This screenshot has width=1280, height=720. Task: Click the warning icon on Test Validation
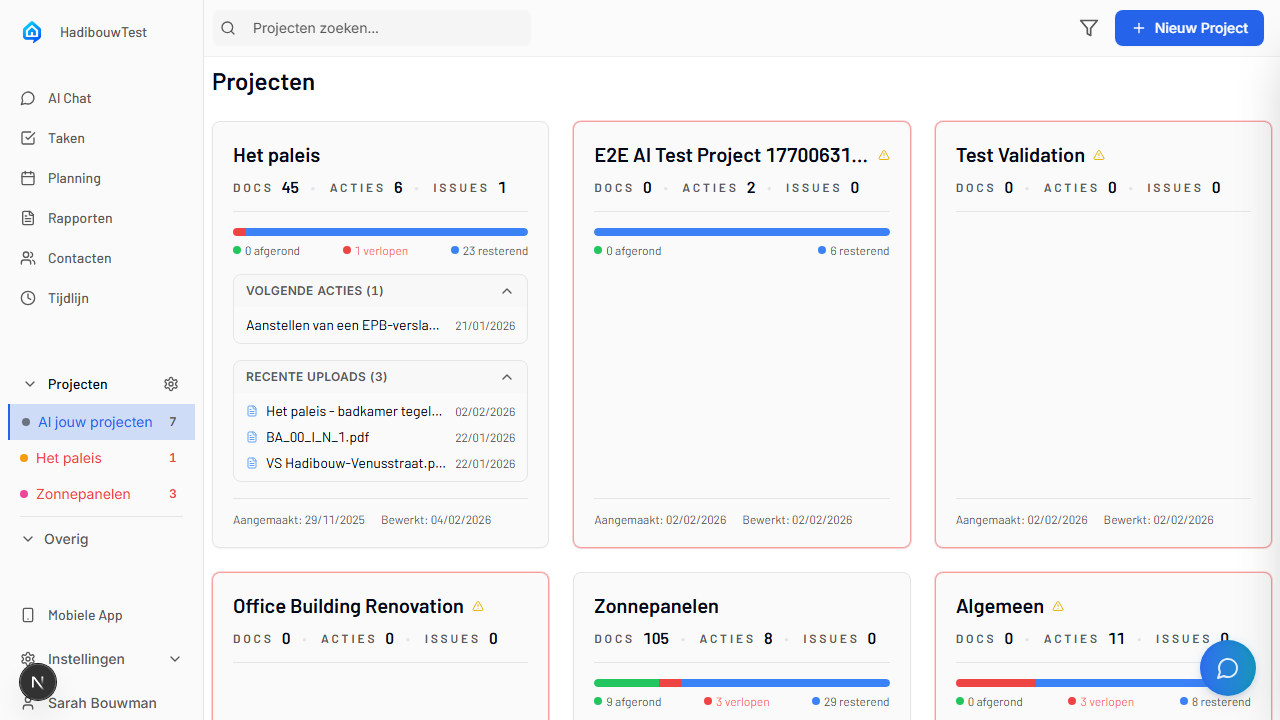pyautogui.click(x=1099, y=155)
